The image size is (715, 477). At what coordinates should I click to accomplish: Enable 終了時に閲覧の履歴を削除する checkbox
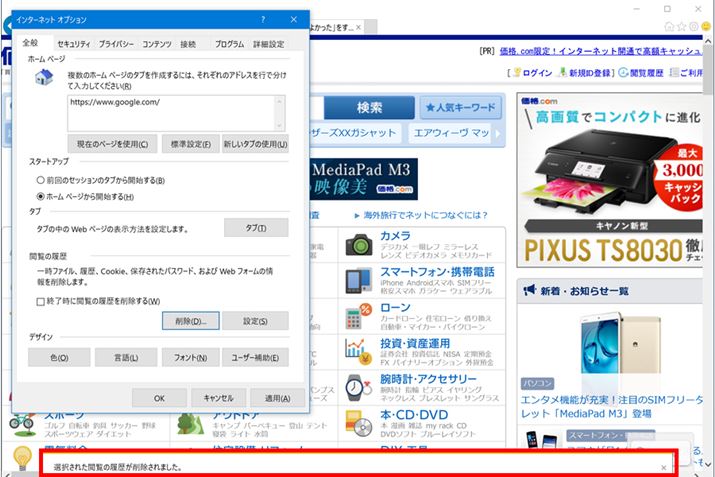40,301
